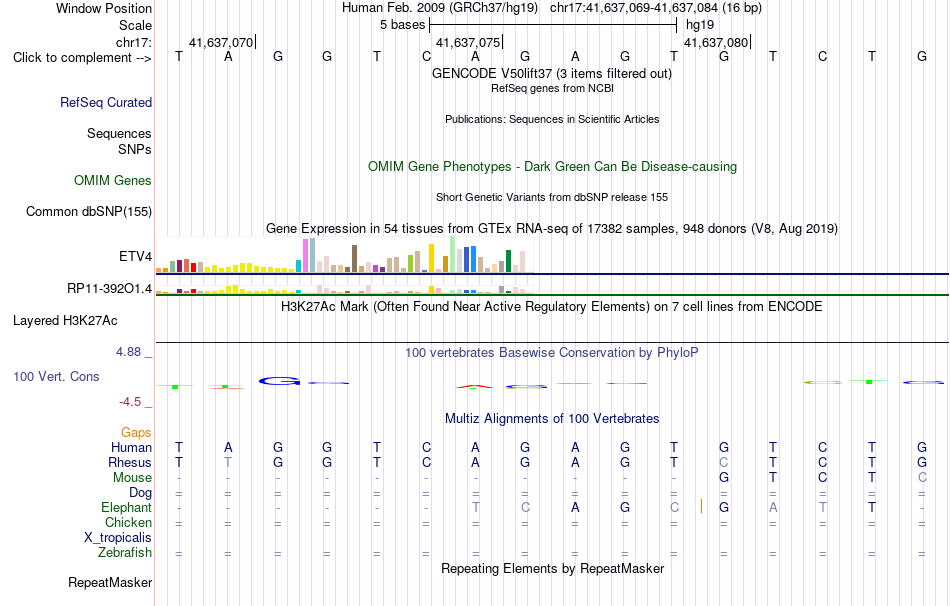The width and height of the screenshot is (950, 606).
Task: Select the Mouse alignment row label
Action: (x=133, y=478)
